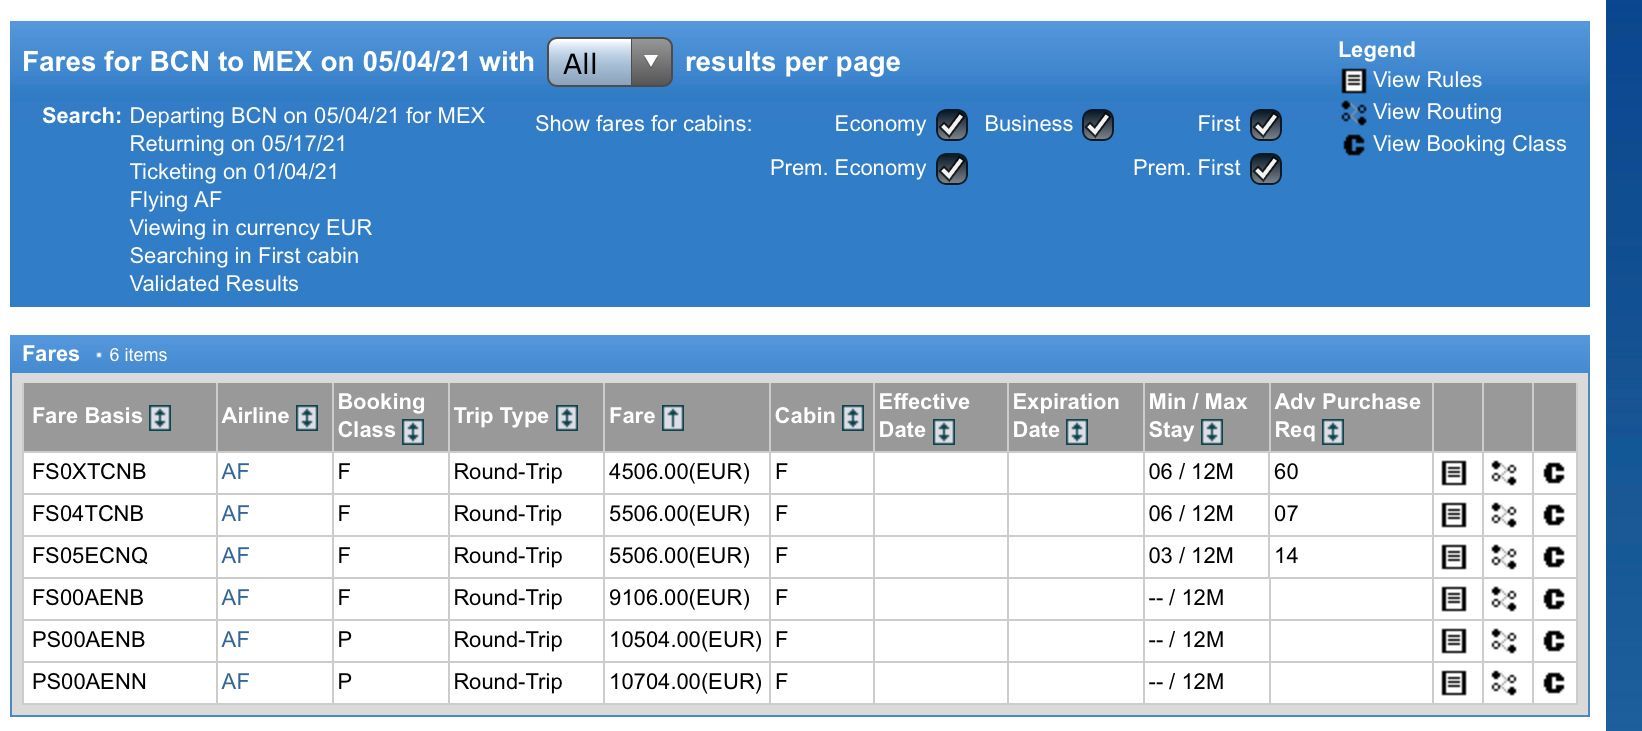This screenshot has height=731, width=1642.
Task: Open AF airline link in first row
Action: pyautogui.click(x=235, y=472)
